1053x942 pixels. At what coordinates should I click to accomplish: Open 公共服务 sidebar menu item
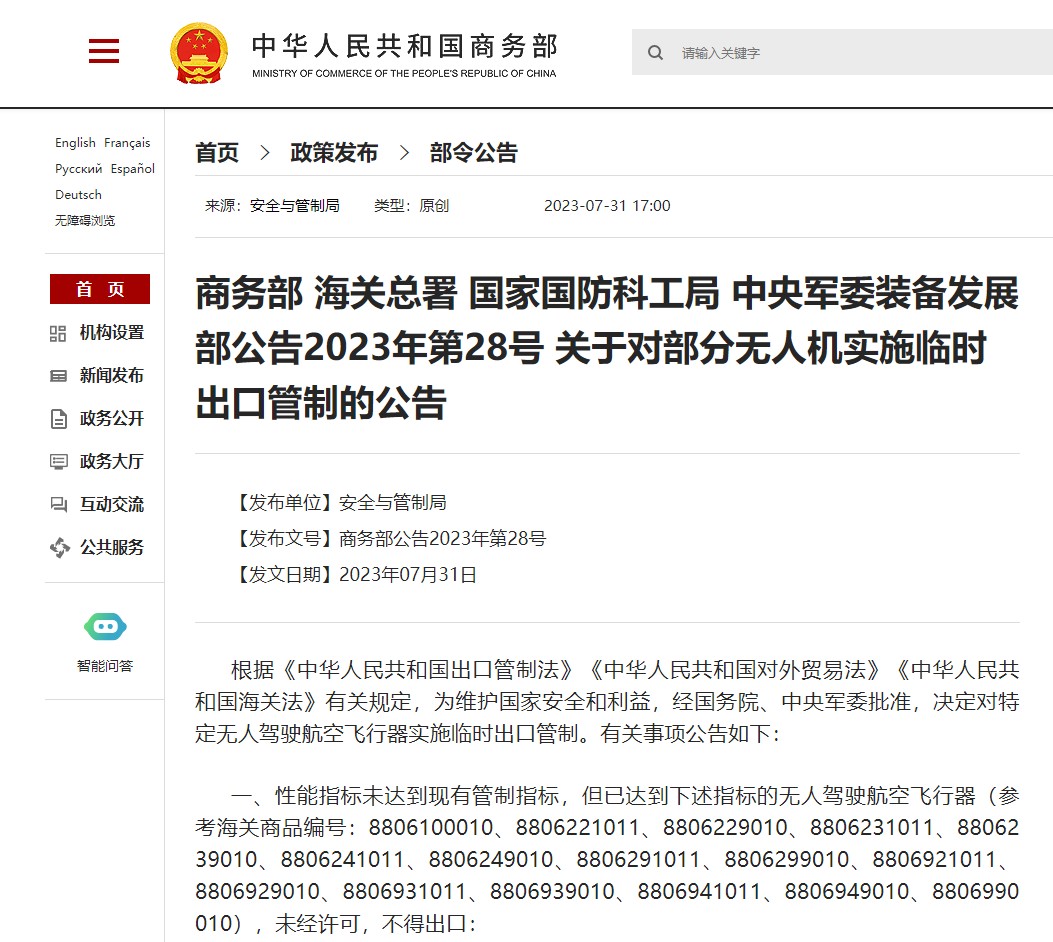(x=111, y=548)
